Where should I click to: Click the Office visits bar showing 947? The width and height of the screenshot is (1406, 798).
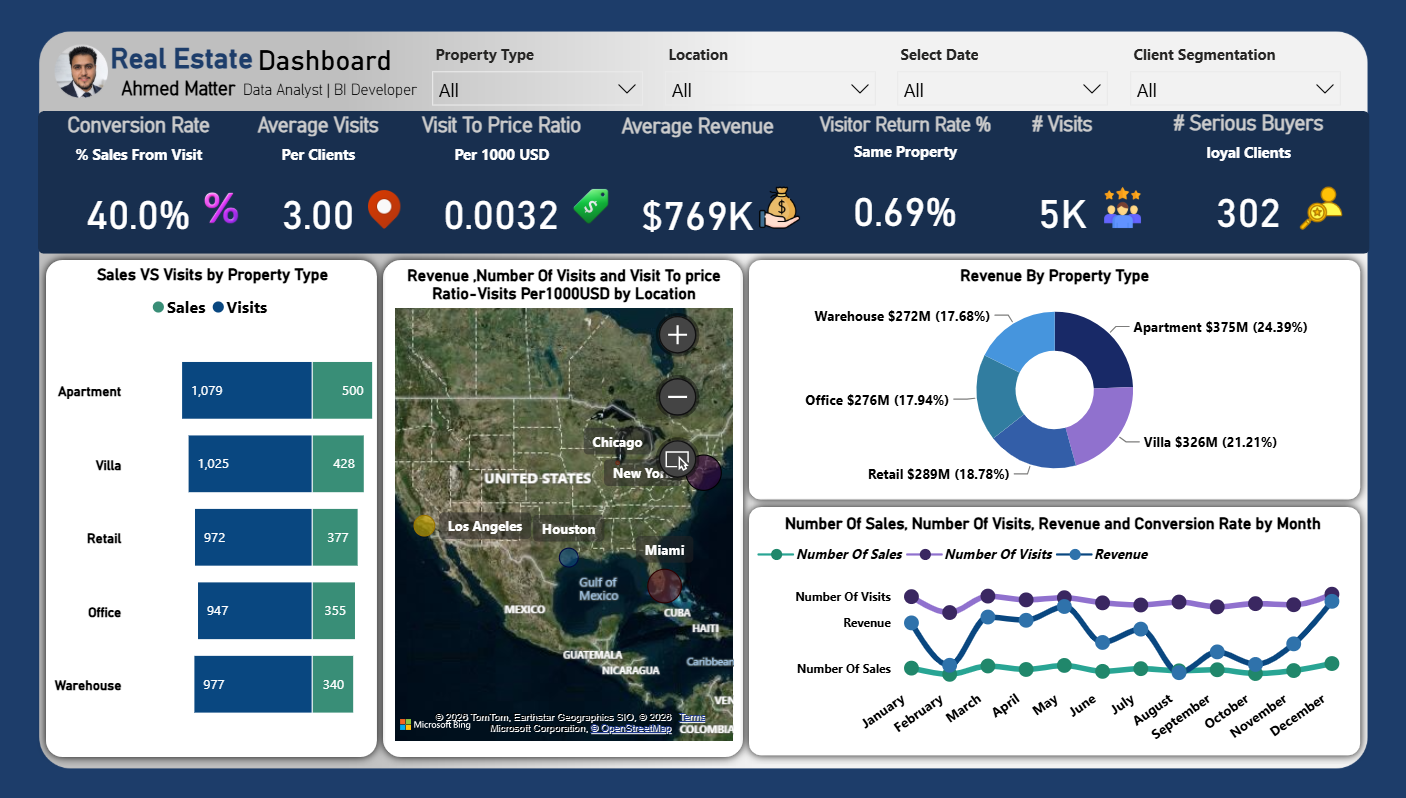click(x=255, y=610)
